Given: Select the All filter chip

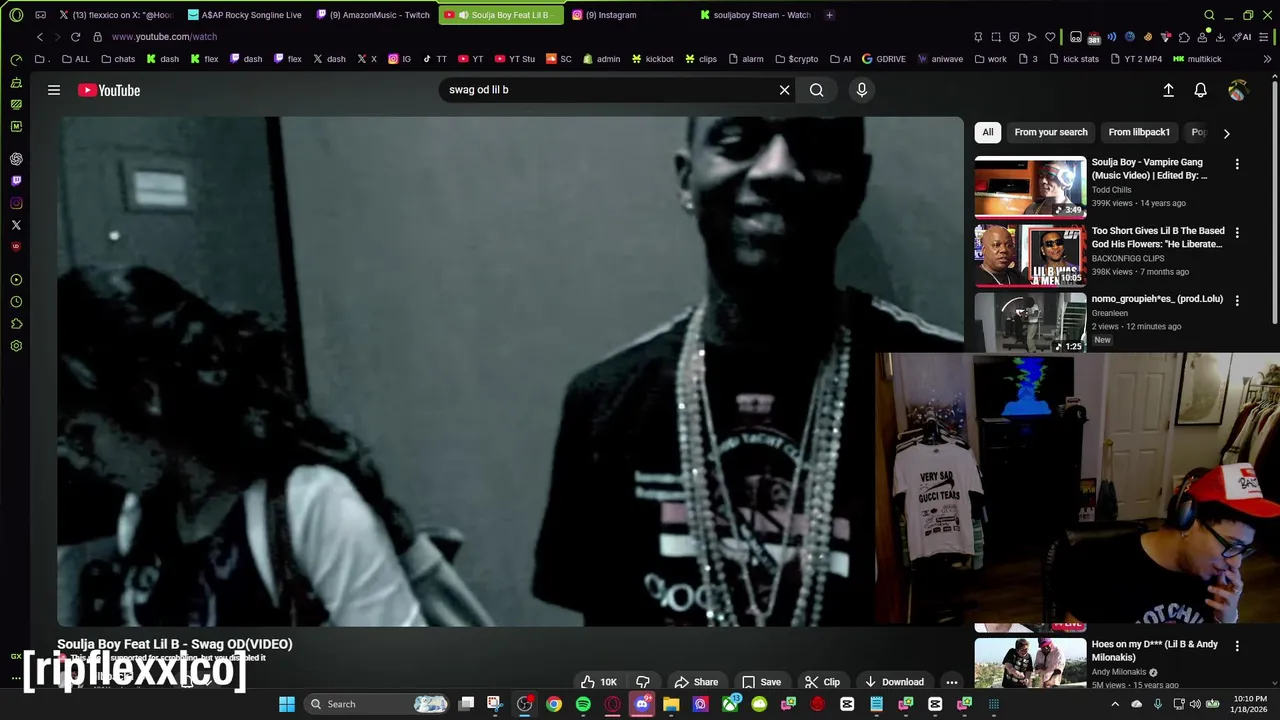Looking at the screenshot, I should pos(988,132).
